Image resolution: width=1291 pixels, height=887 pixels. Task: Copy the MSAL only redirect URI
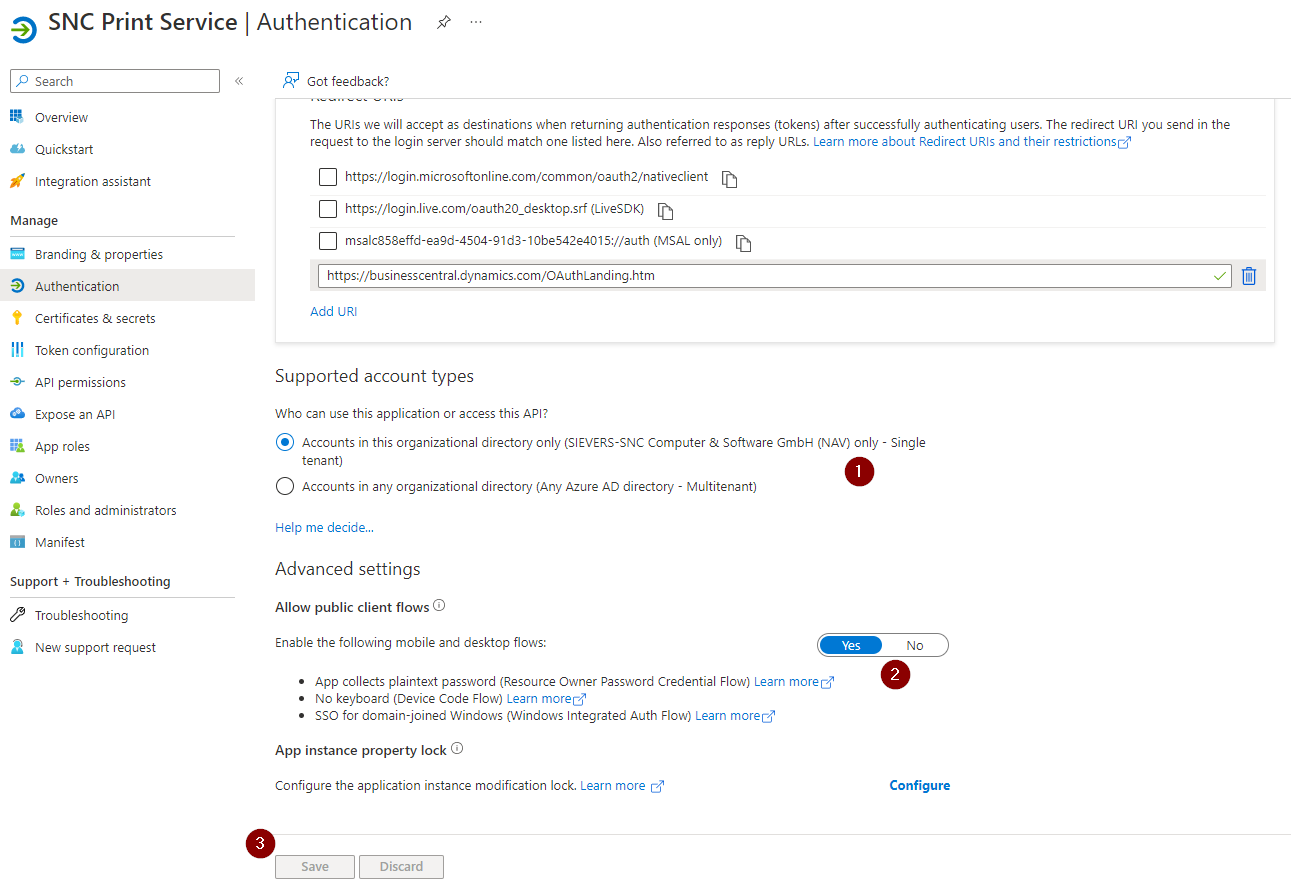coord(743,243)
